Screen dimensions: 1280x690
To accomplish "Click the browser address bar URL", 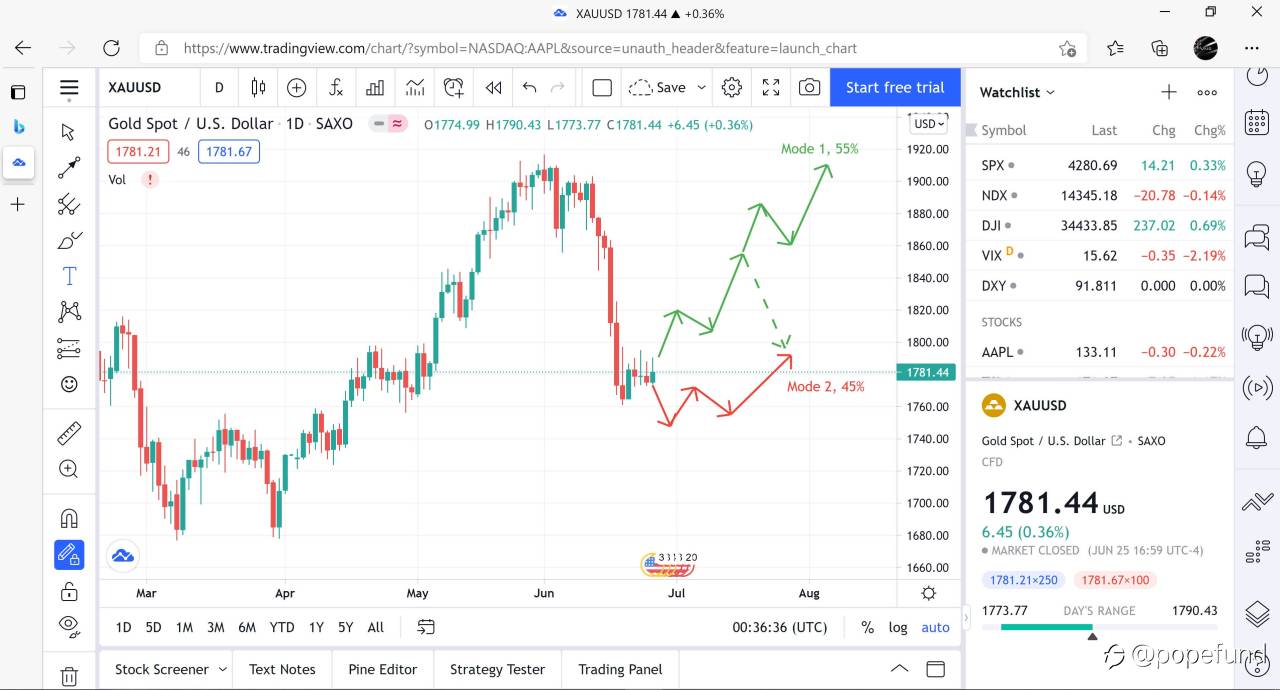I will point(520,48).
